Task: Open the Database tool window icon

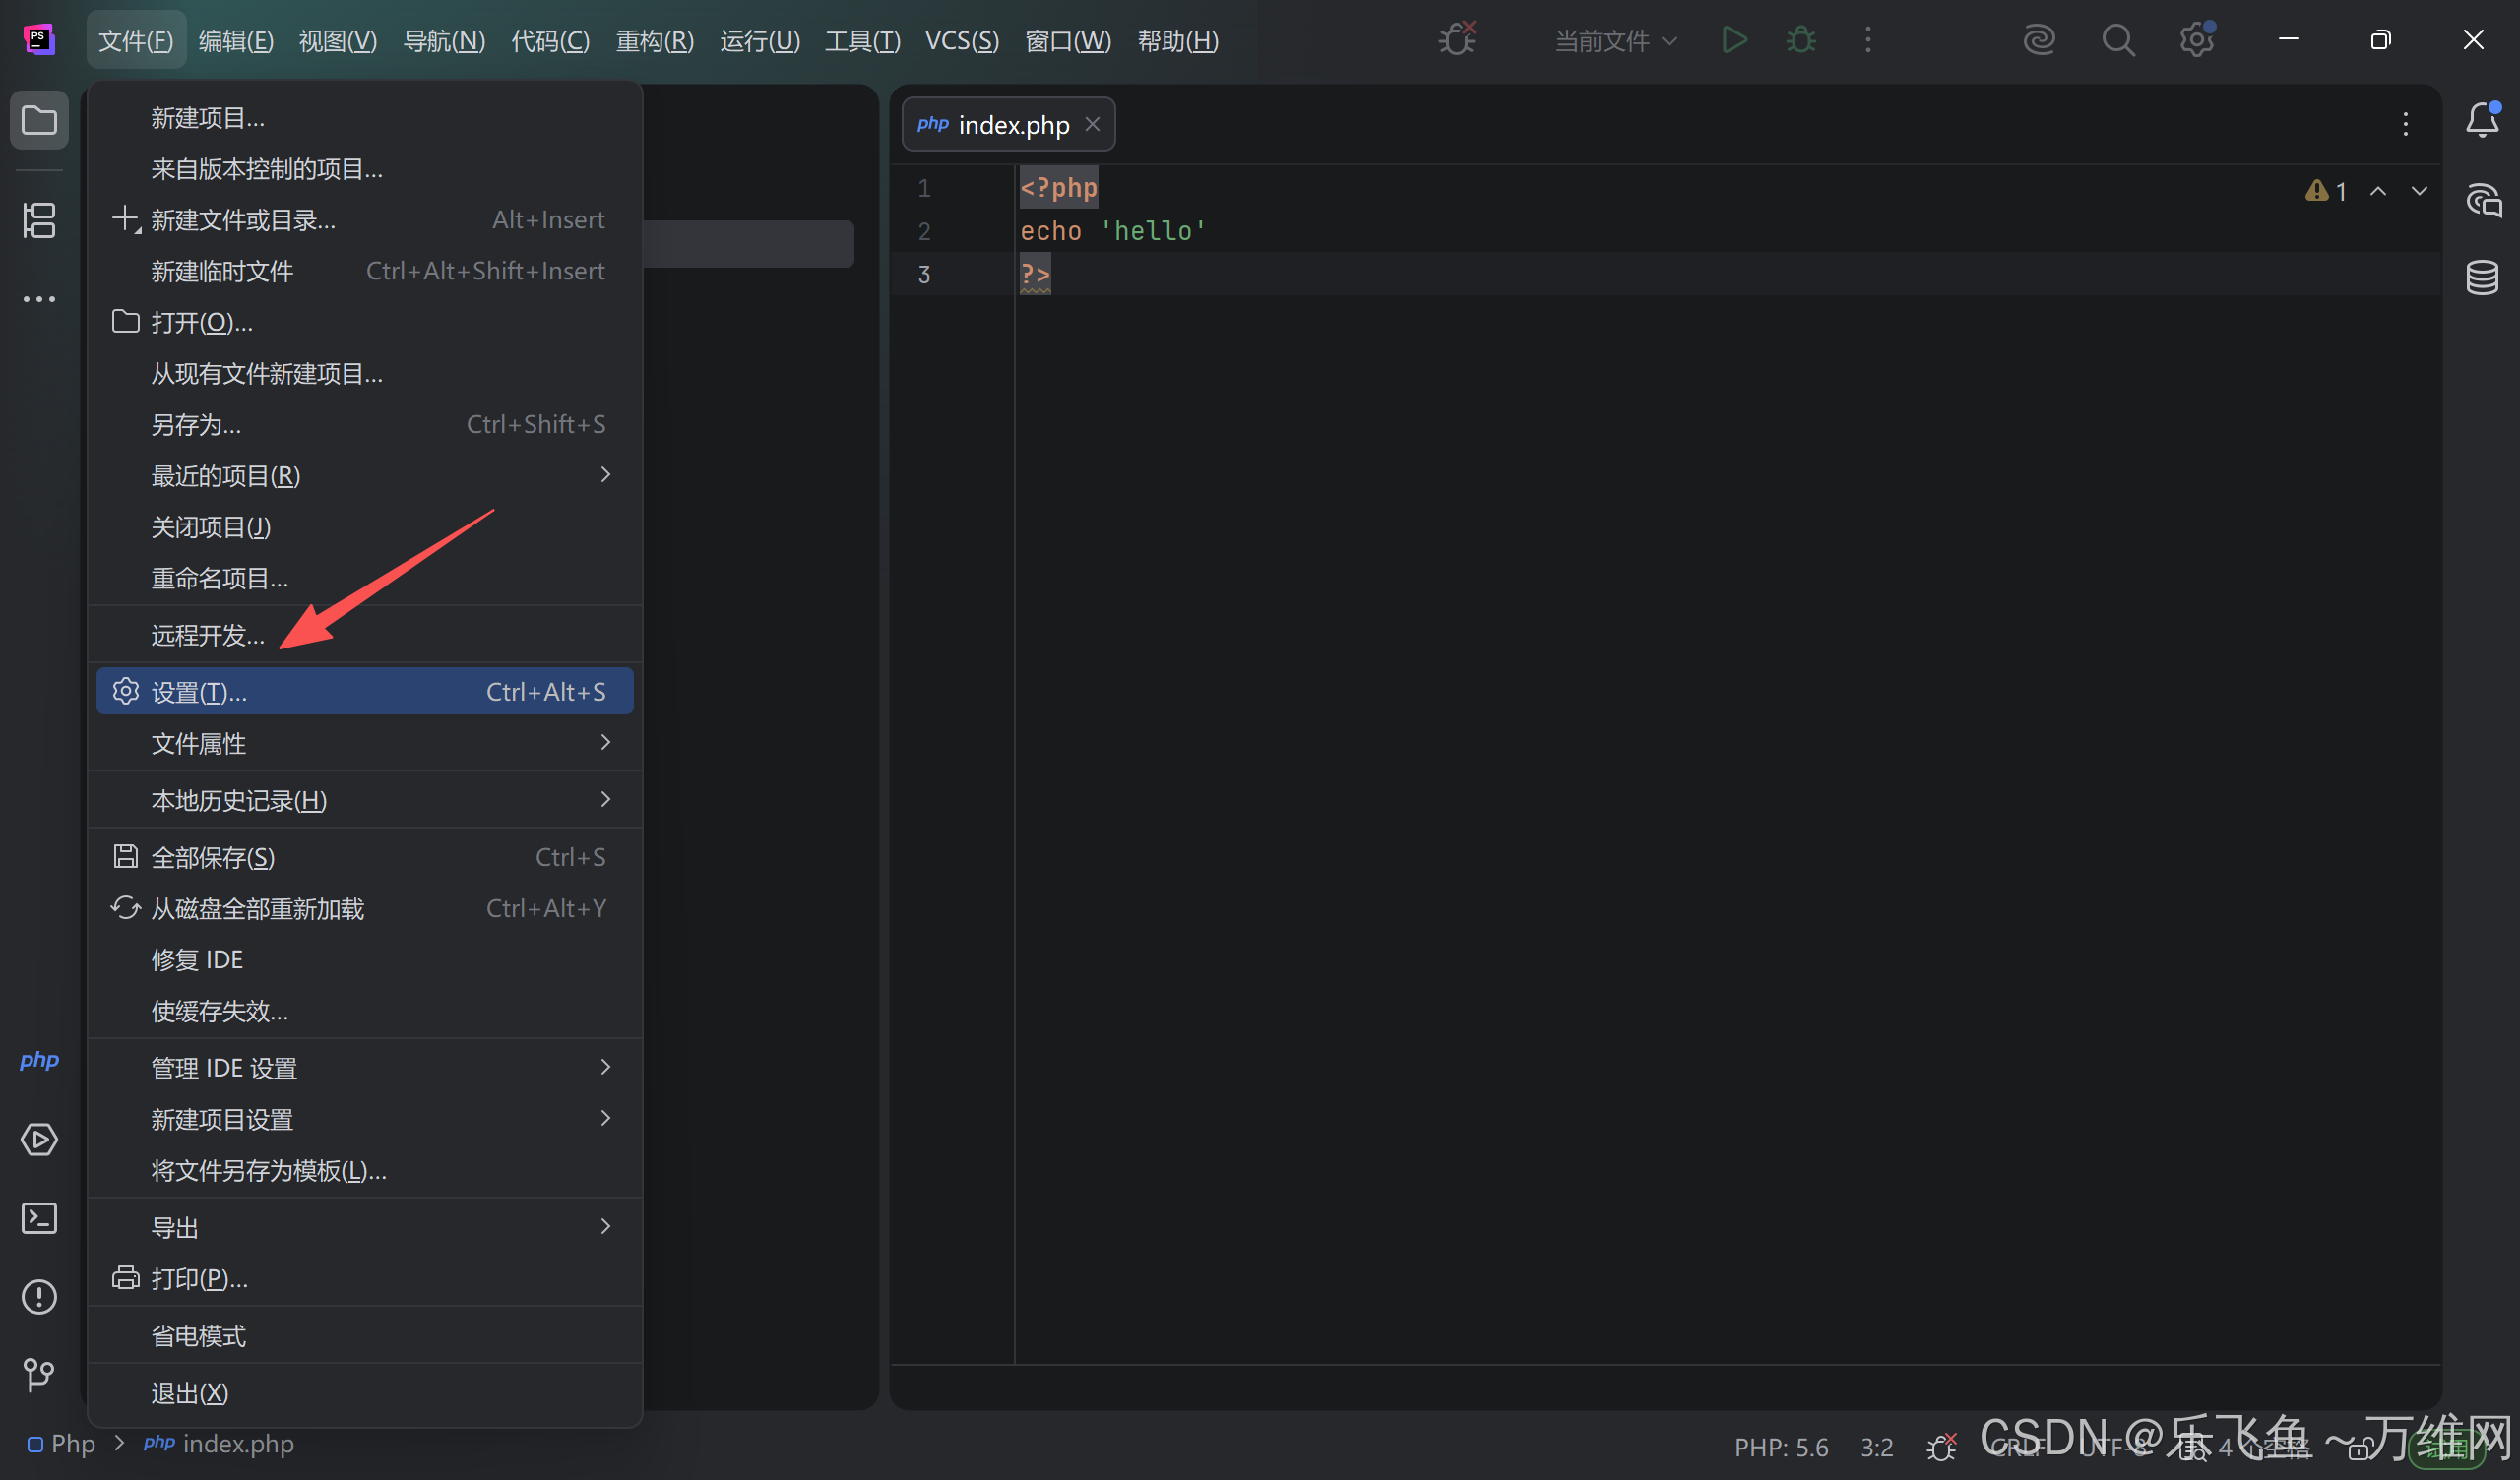Action: tap(2482, 277)
